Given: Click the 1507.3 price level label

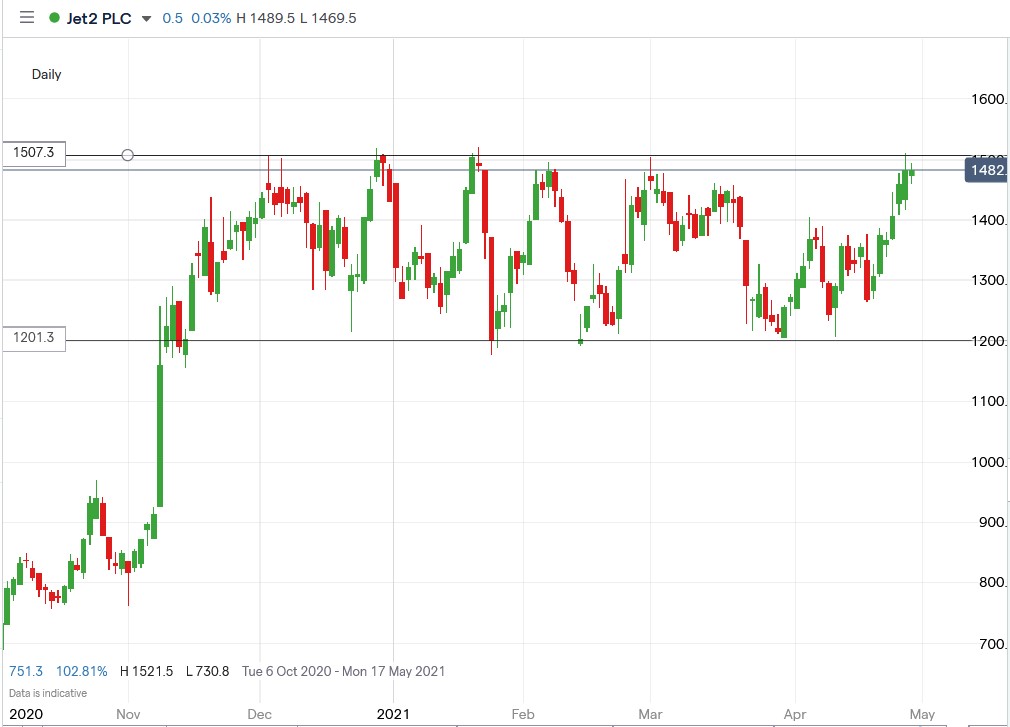Looking at the screenshot, I should [x=33, y=154].
